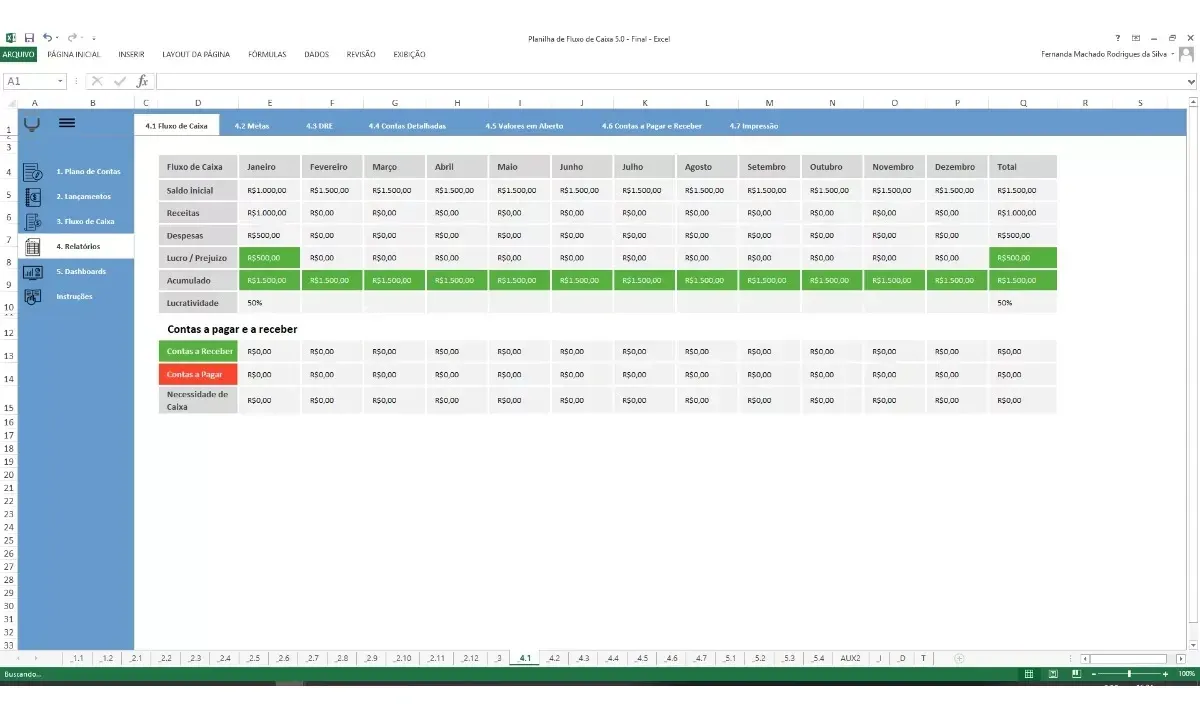This screenshot has height=718, width=1200.
Task: Save the workbook with the floppy disk icon
Action: [29, 38]
